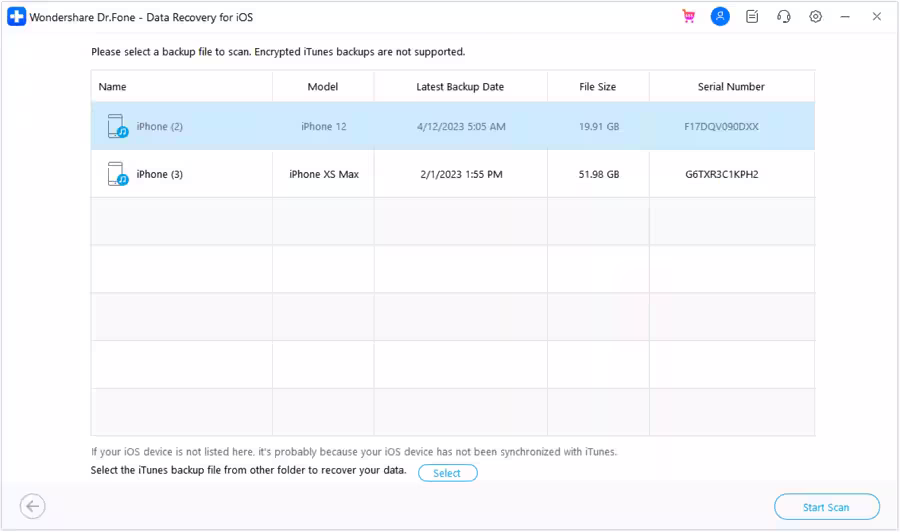Select the iPhone XS Max backup row
The height and width of the screenshot is (532, 900).
pos(324,175)
